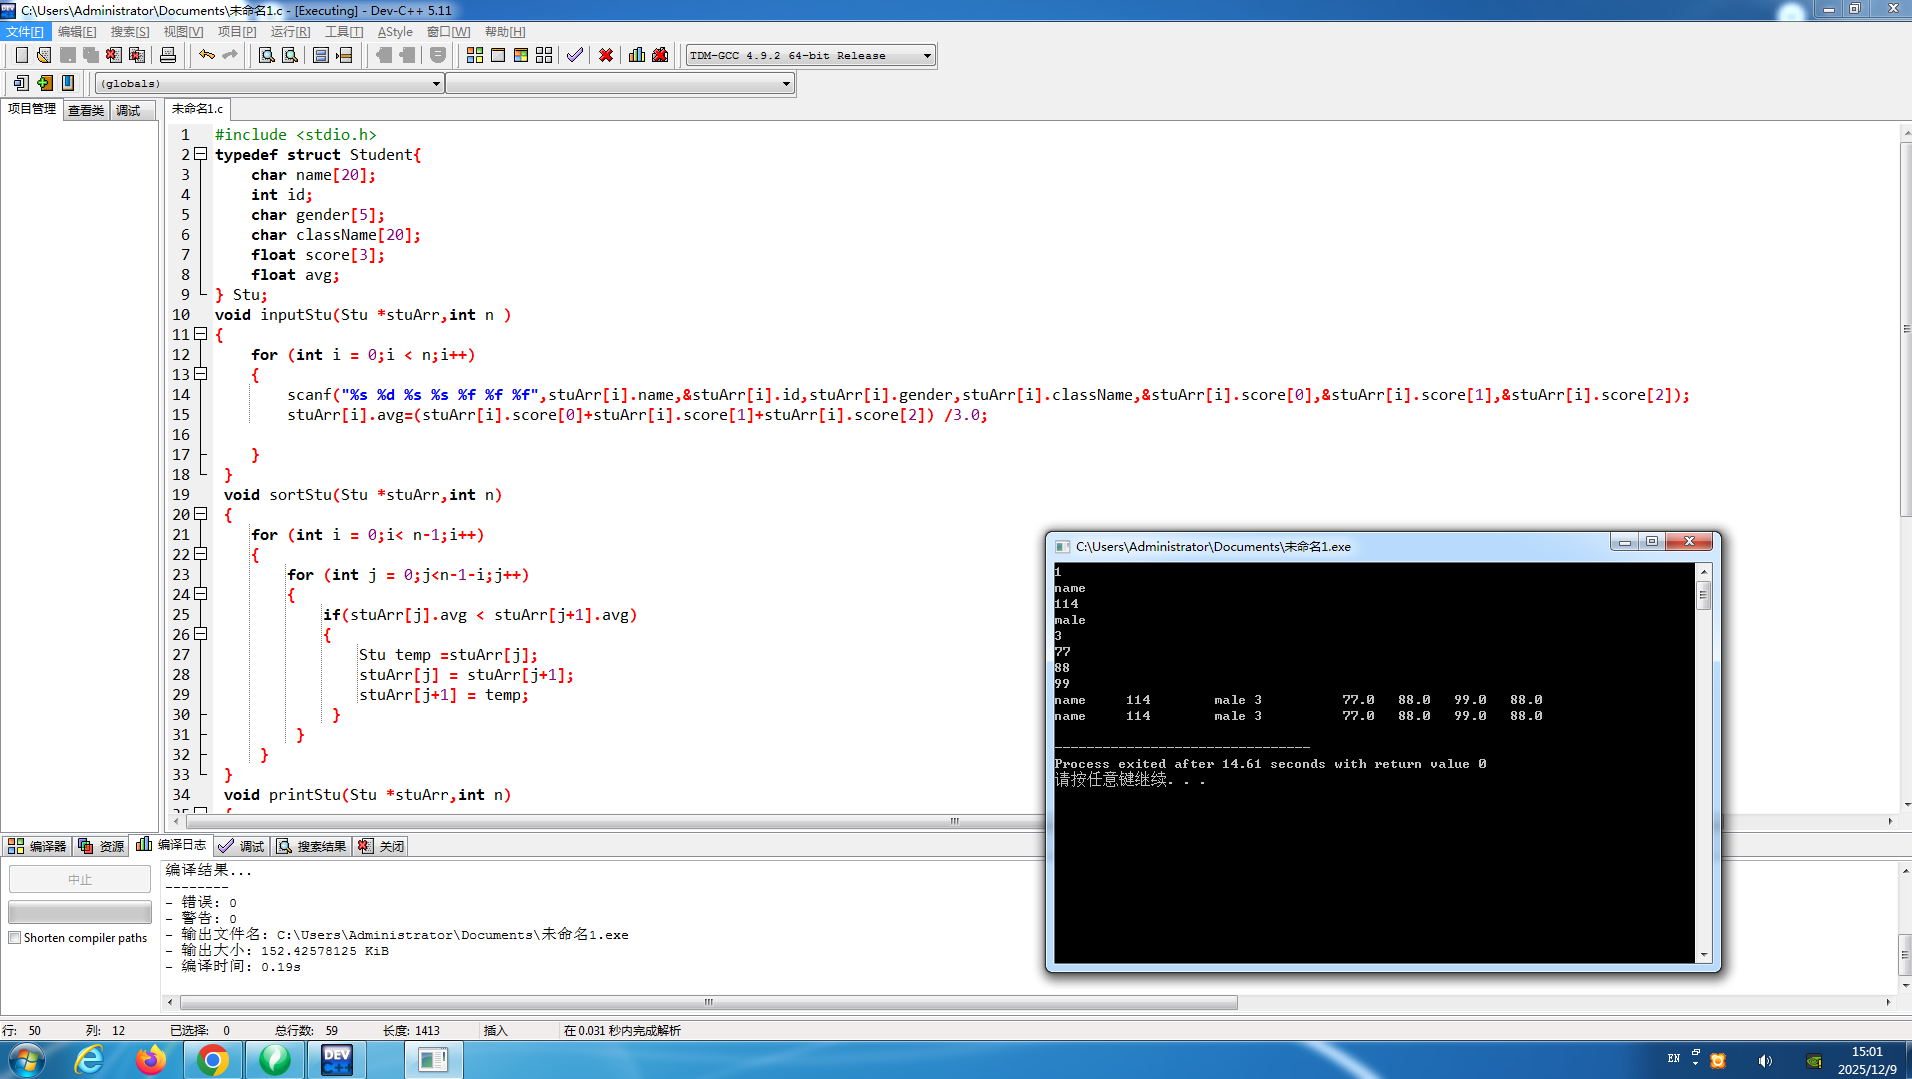This screenshot has width=1912, height=1079.
Task: Click the 中止 button in the compile log
Action: click(80, 879)
